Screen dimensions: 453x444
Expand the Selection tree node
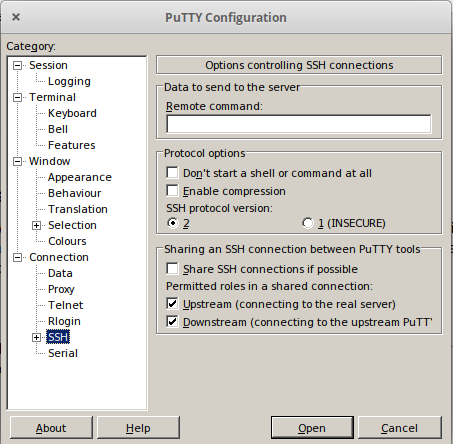tap(36, 226)
